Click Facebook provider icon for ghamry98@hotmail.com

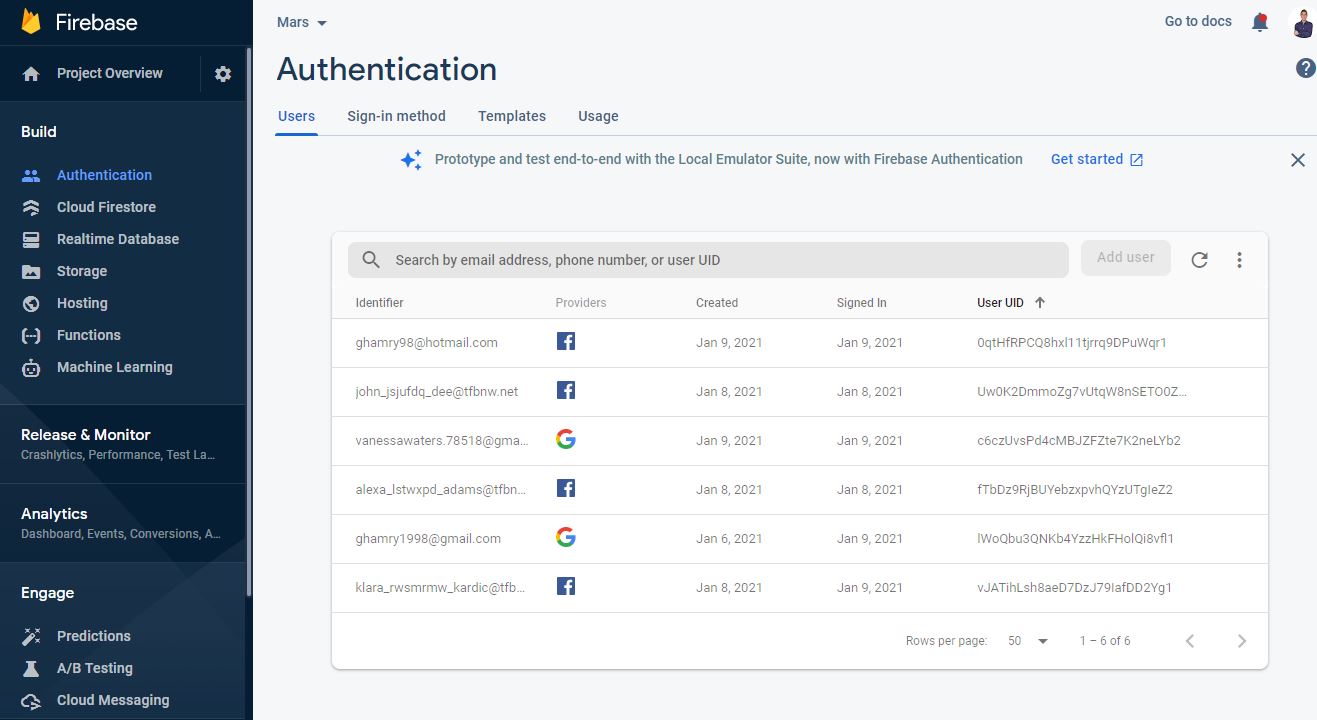click(566, 342)
